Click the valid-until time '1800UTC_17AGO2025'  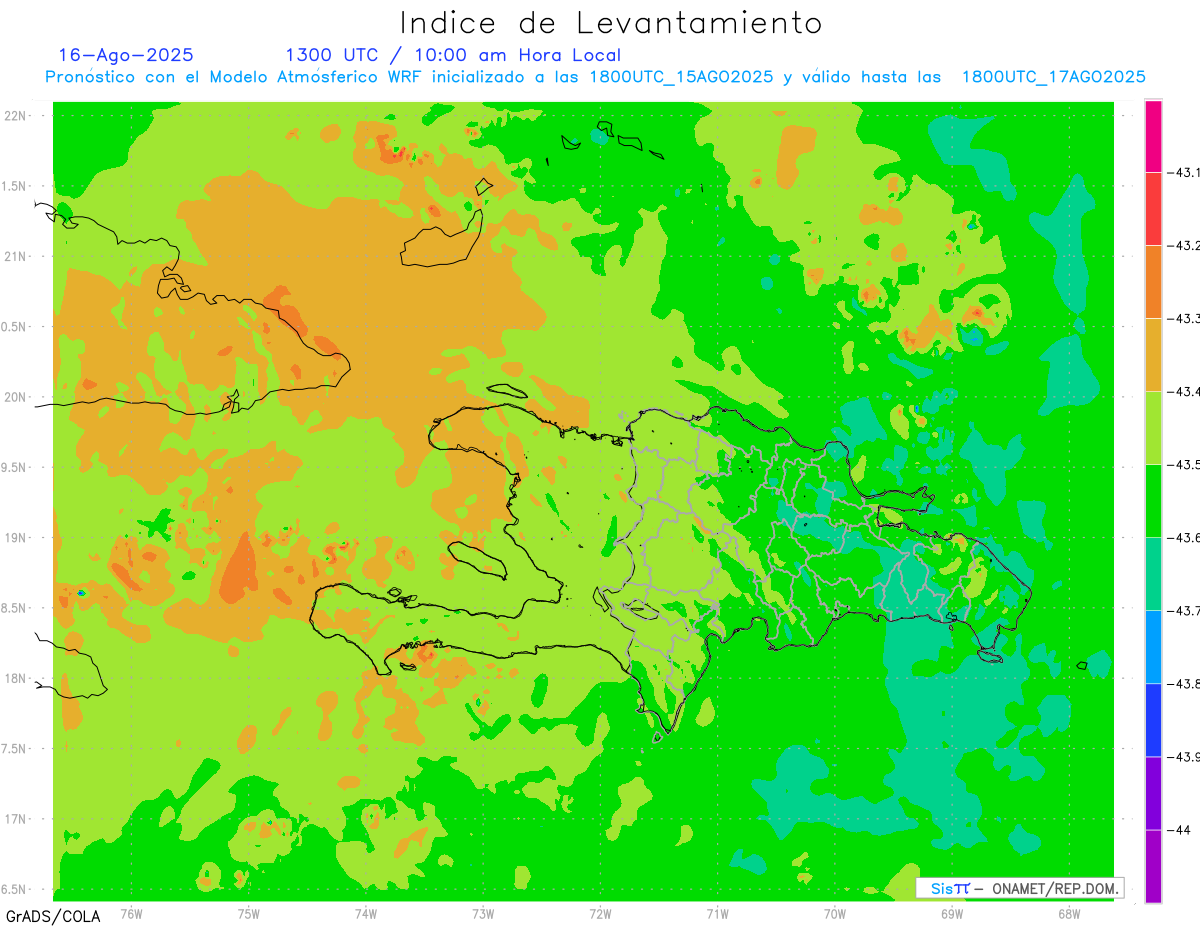click(x=1054, y=77)
